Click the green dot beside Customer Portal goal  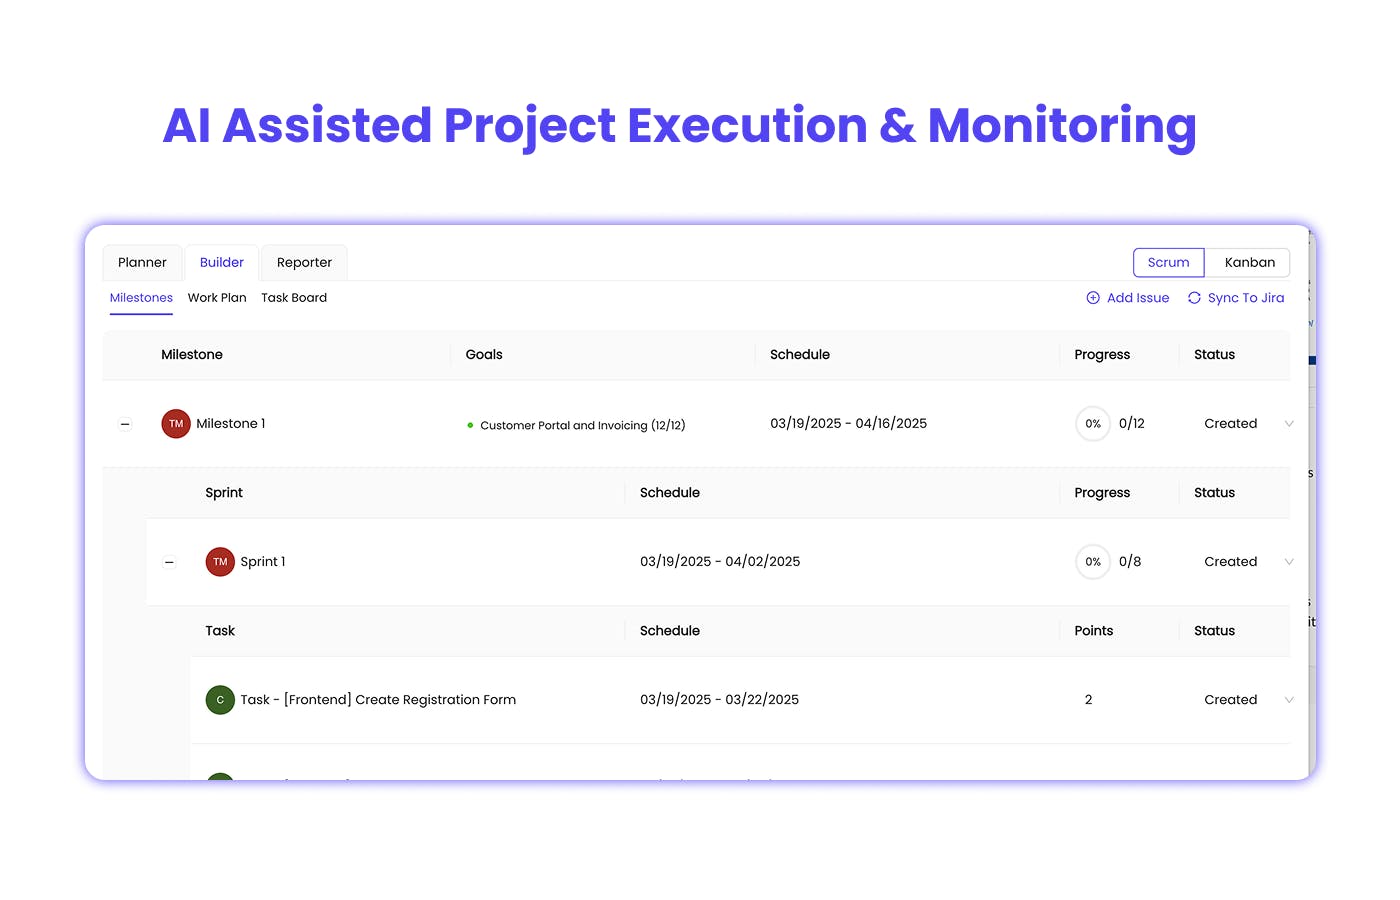click(x=470, y=425)
